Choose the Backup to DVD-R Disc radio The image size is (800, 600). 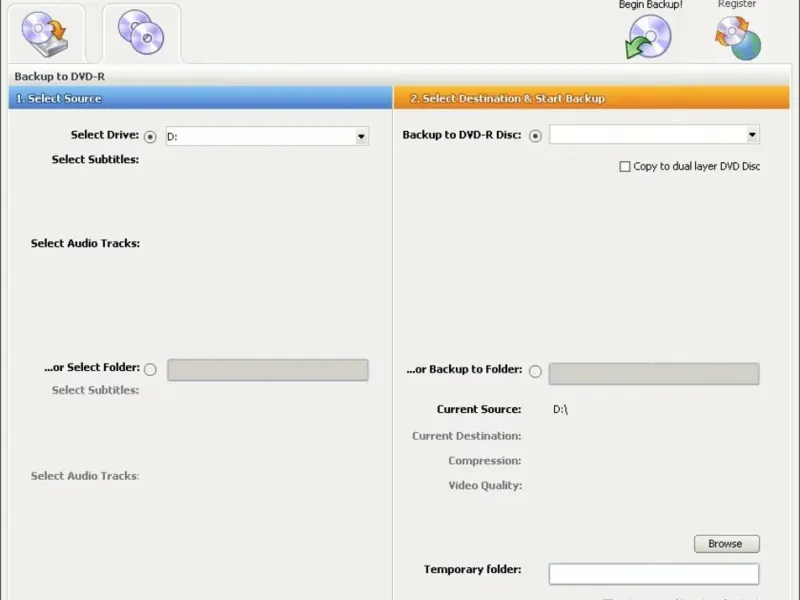[x=535, y=136]
